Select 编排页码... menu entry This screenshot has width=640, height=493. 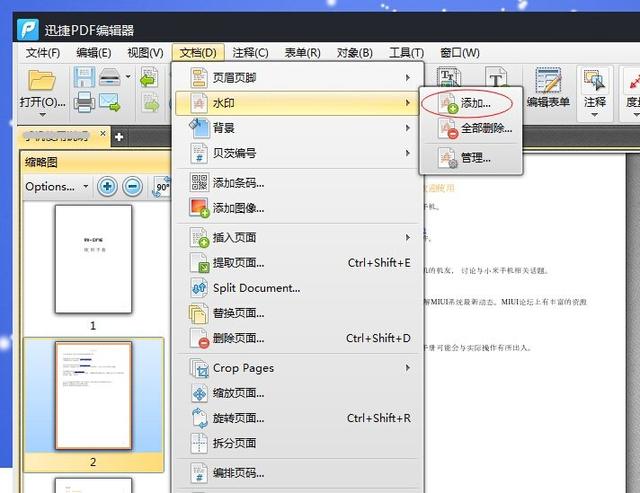click(297, 473)
